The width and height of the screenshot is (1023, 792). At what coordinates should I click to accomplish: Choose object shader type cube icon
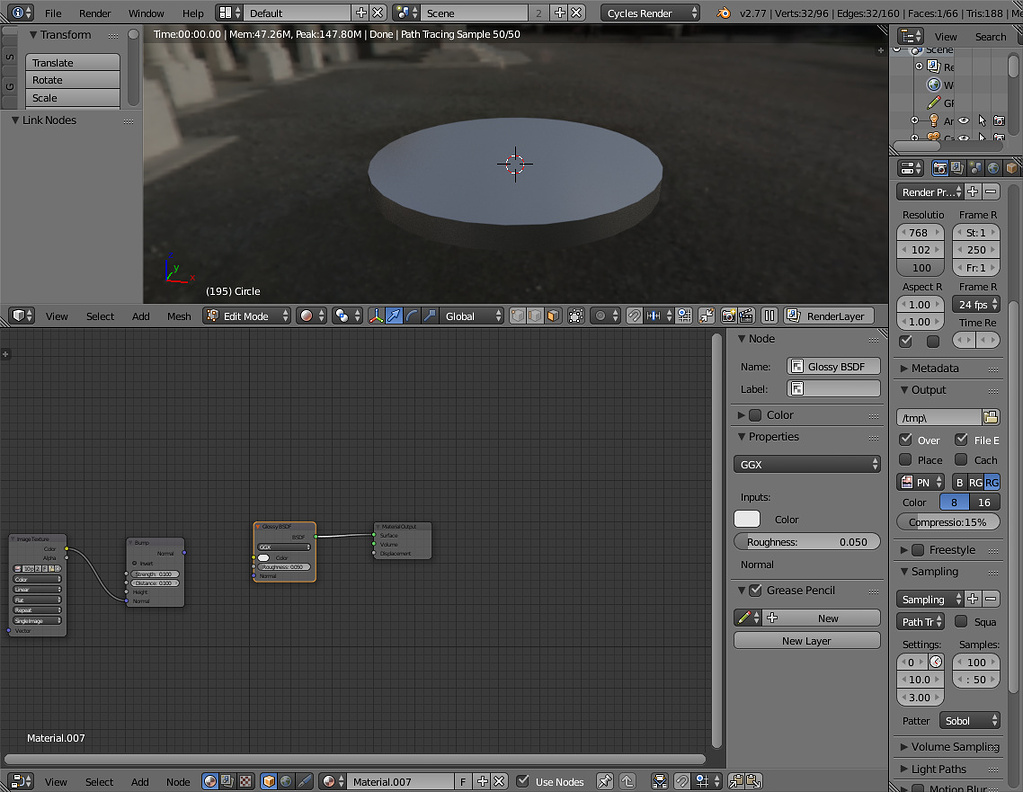pyautogui.click(x=269, y=781)
